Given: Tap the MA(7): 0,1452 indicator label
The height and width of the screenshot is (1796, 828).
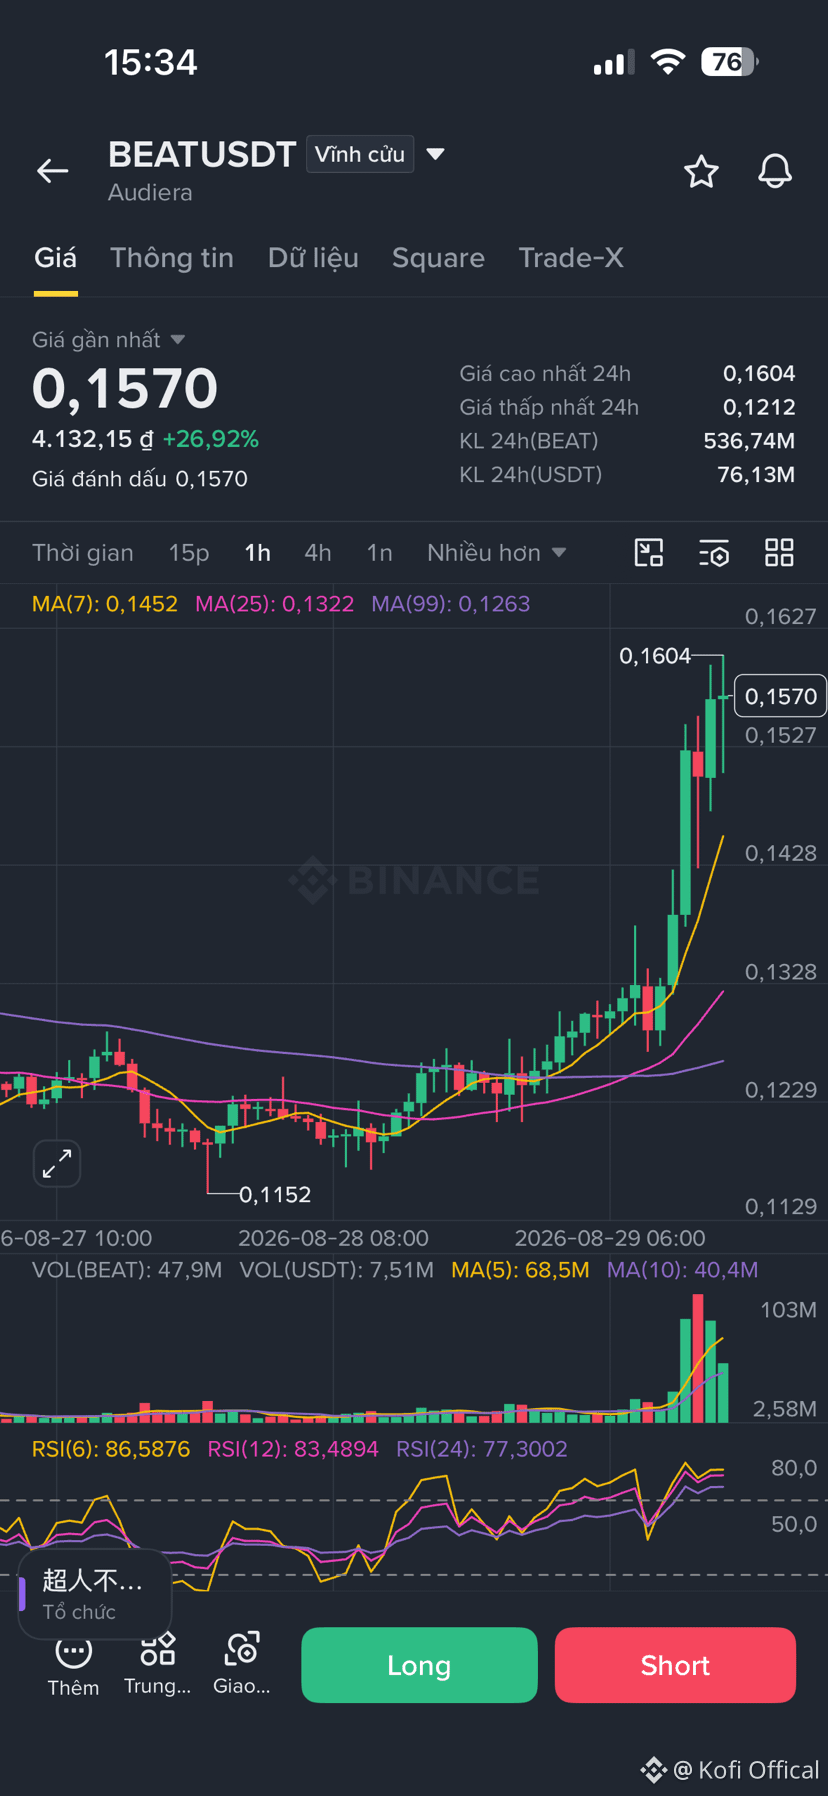Looking at the screenshot, I should (105, 604).
